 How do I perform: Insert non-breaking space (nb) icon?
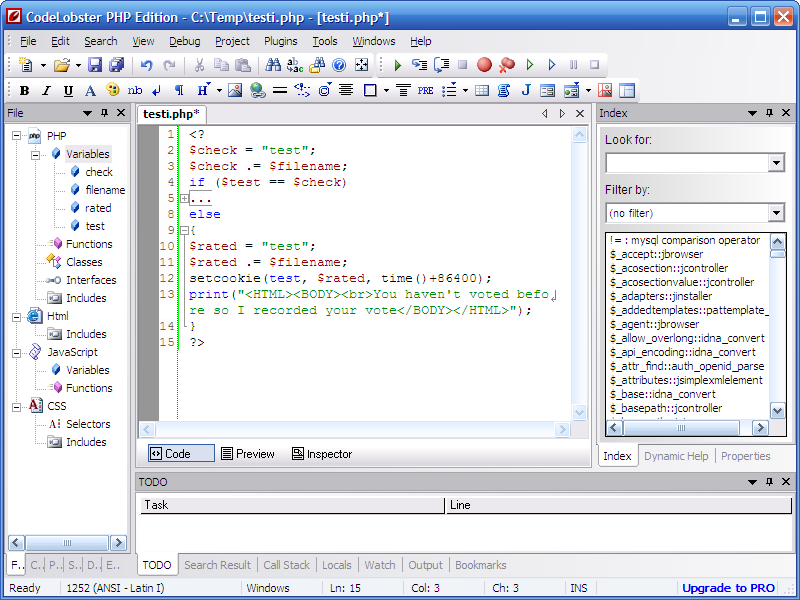pos(135,91)
